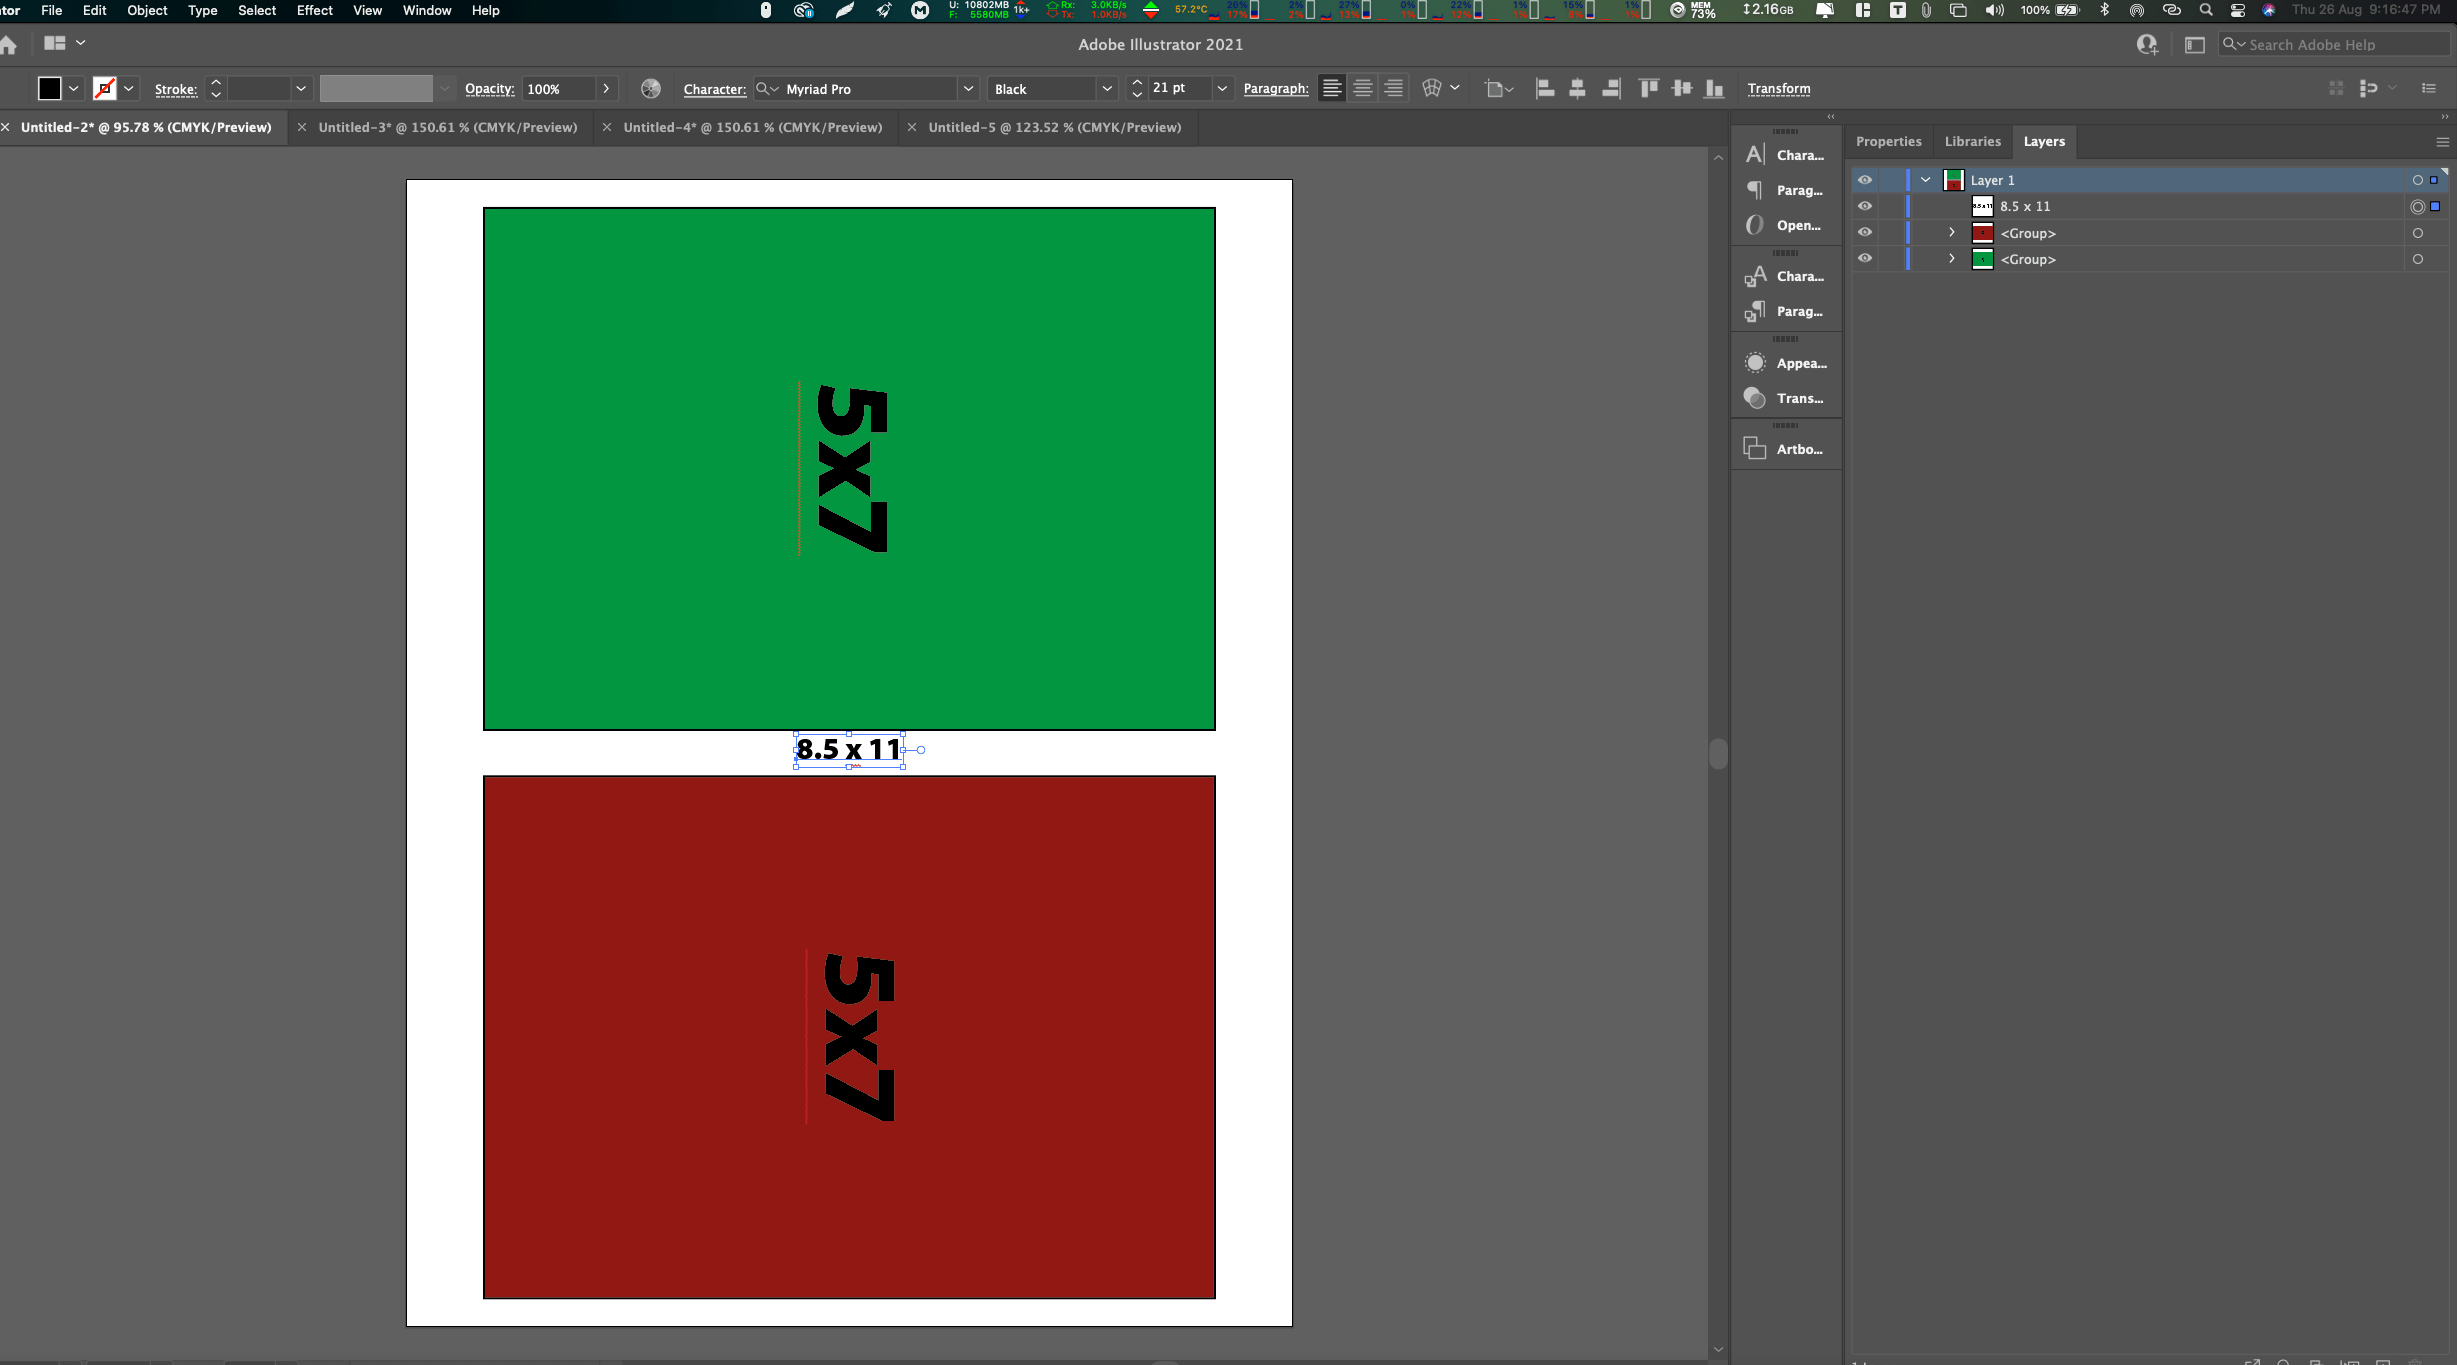Open the Transparency panel icon
The image size is (2457, 1365).
click(1755, 398)
